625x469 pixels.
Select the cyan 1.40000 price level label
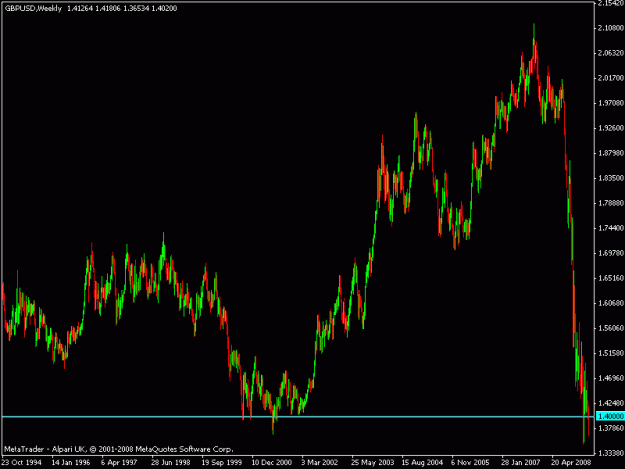point(611,416)
